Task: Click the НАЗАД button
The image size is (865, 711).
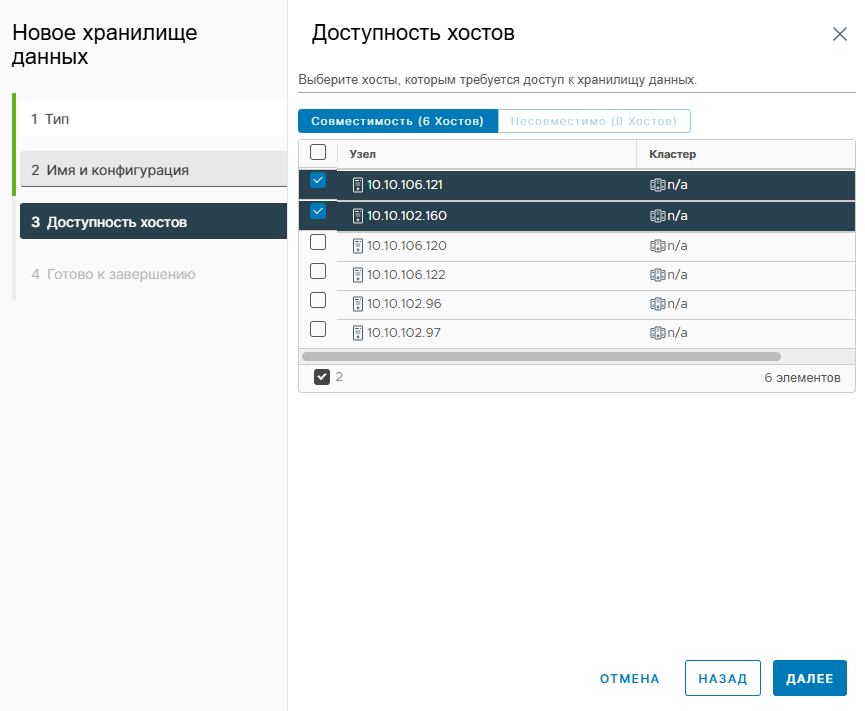Action: coord(723,678)
